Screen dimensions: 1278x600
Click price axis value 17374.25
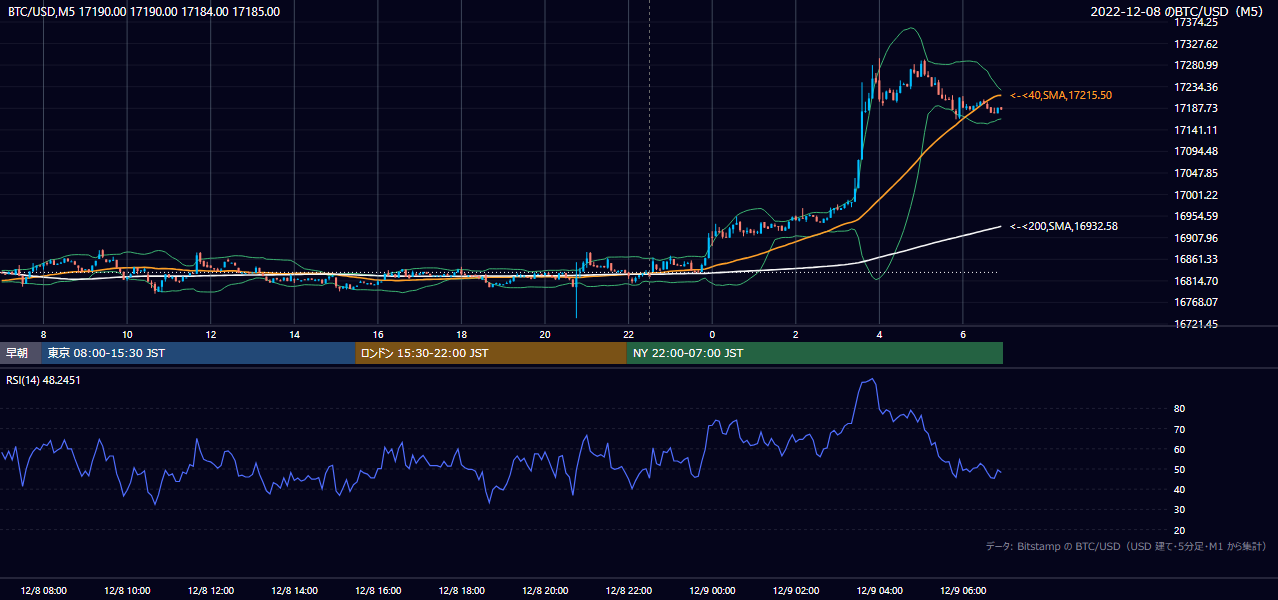(1195, 22)
